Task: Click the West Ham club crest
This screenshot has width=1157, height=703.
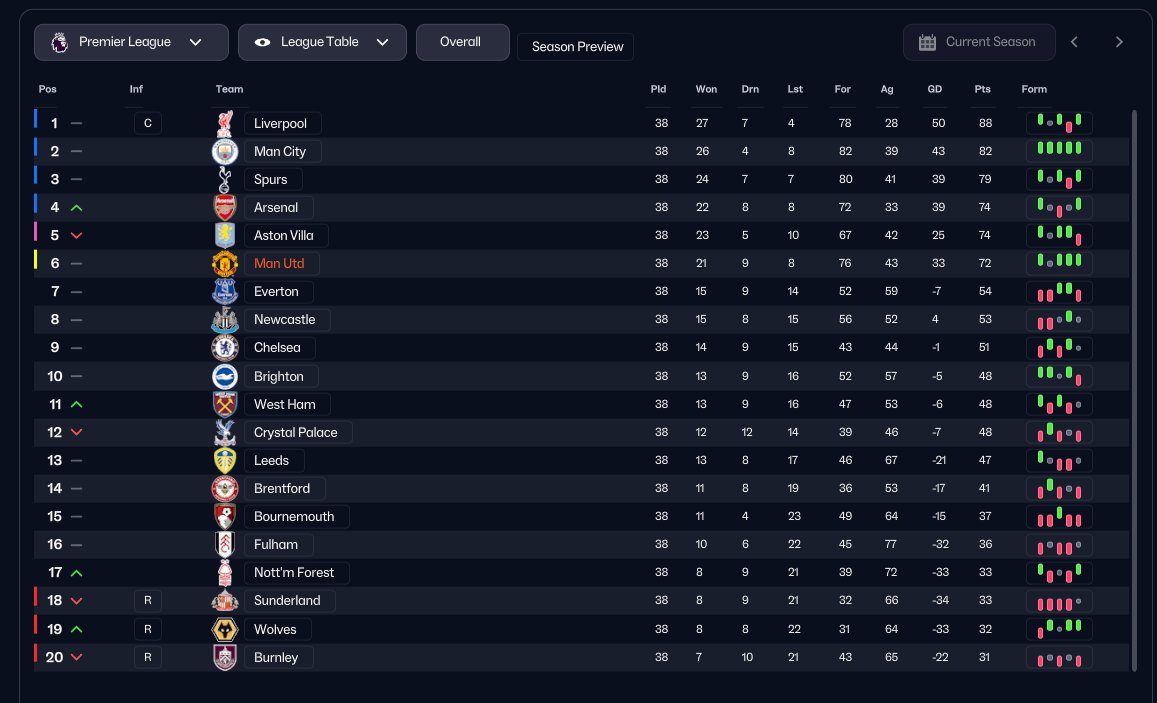Action: (225, 405)
